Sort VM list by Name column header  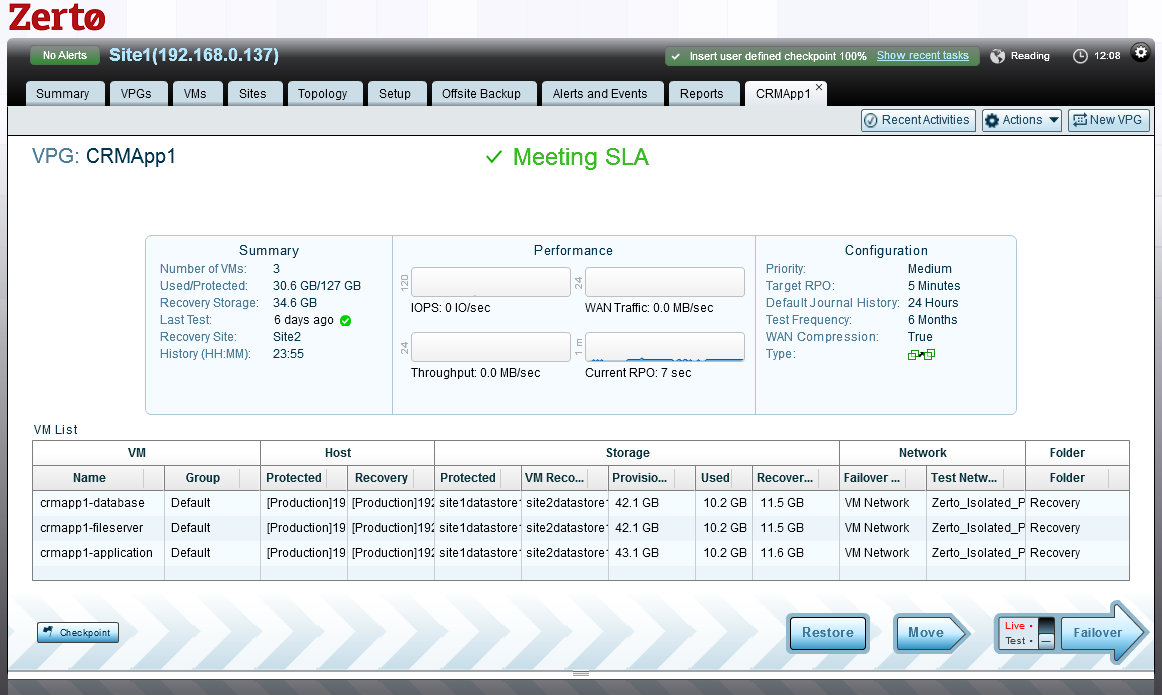pyautogui.click(x=89, y=478)
